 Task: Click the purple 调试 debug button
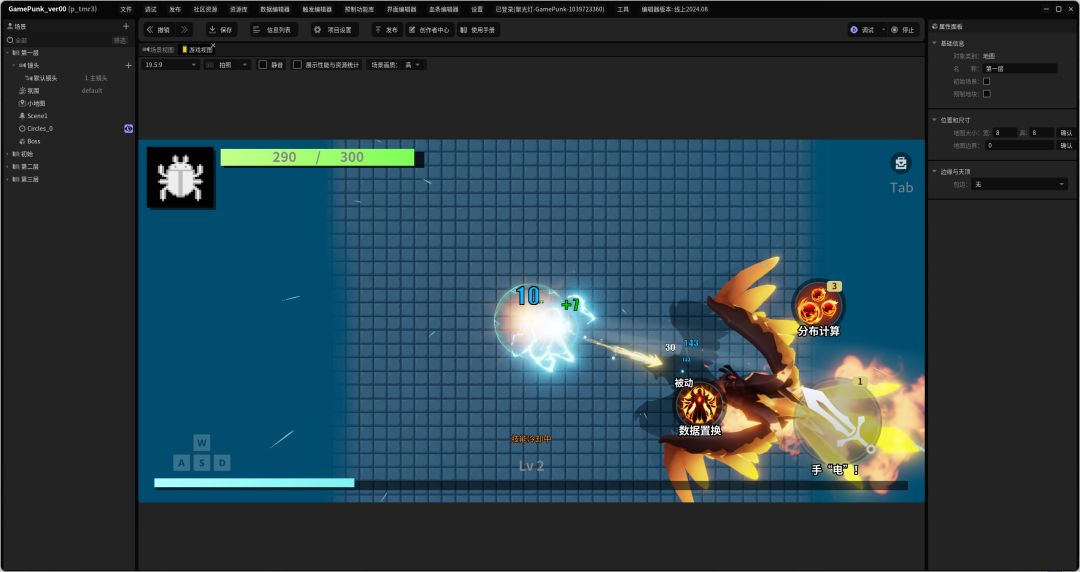pyautogui.click(x=861, y=30)
